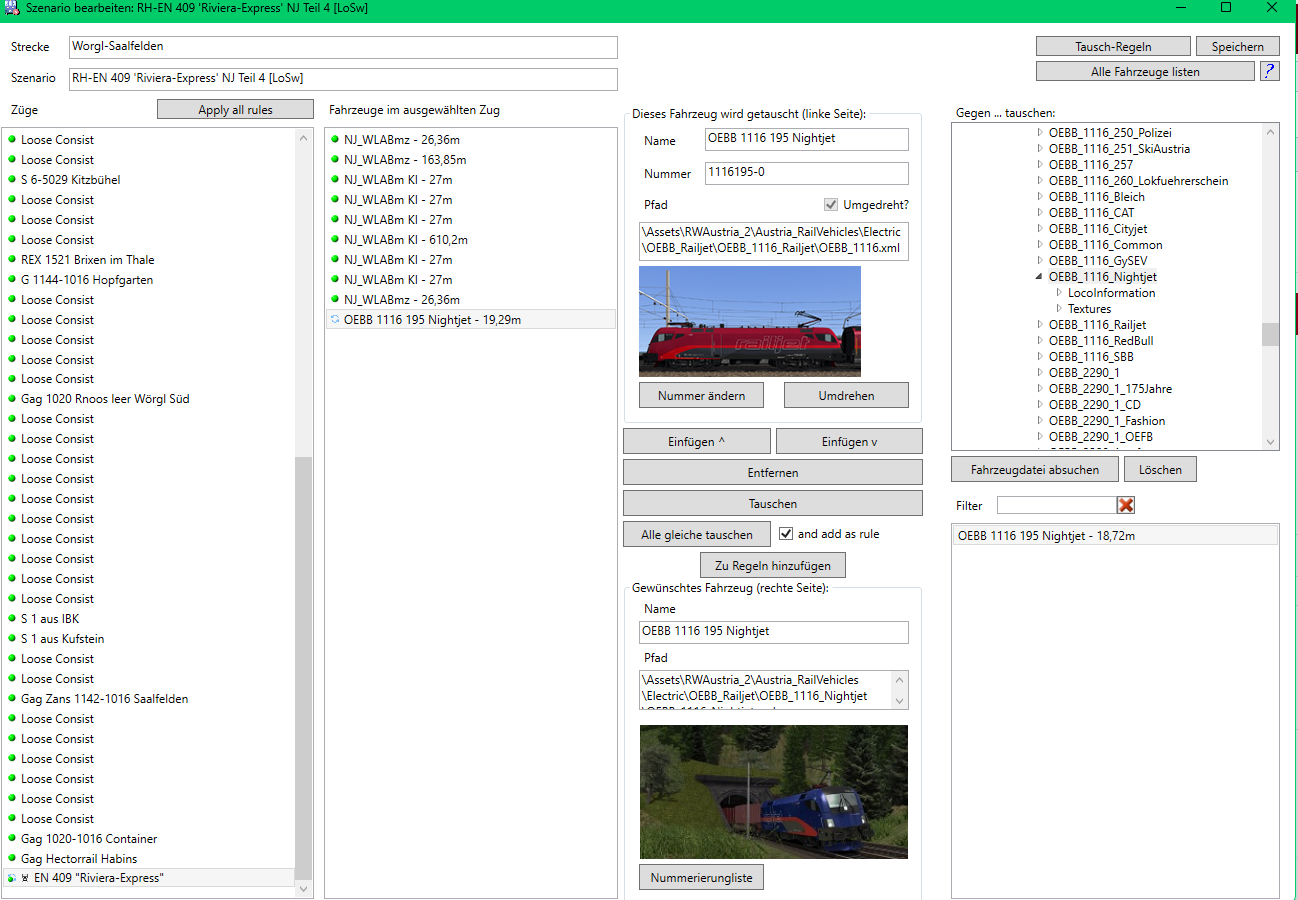Click the app icon in the title bar
The height and width of the screenshot is (900, 1298).
pos(9,8)
